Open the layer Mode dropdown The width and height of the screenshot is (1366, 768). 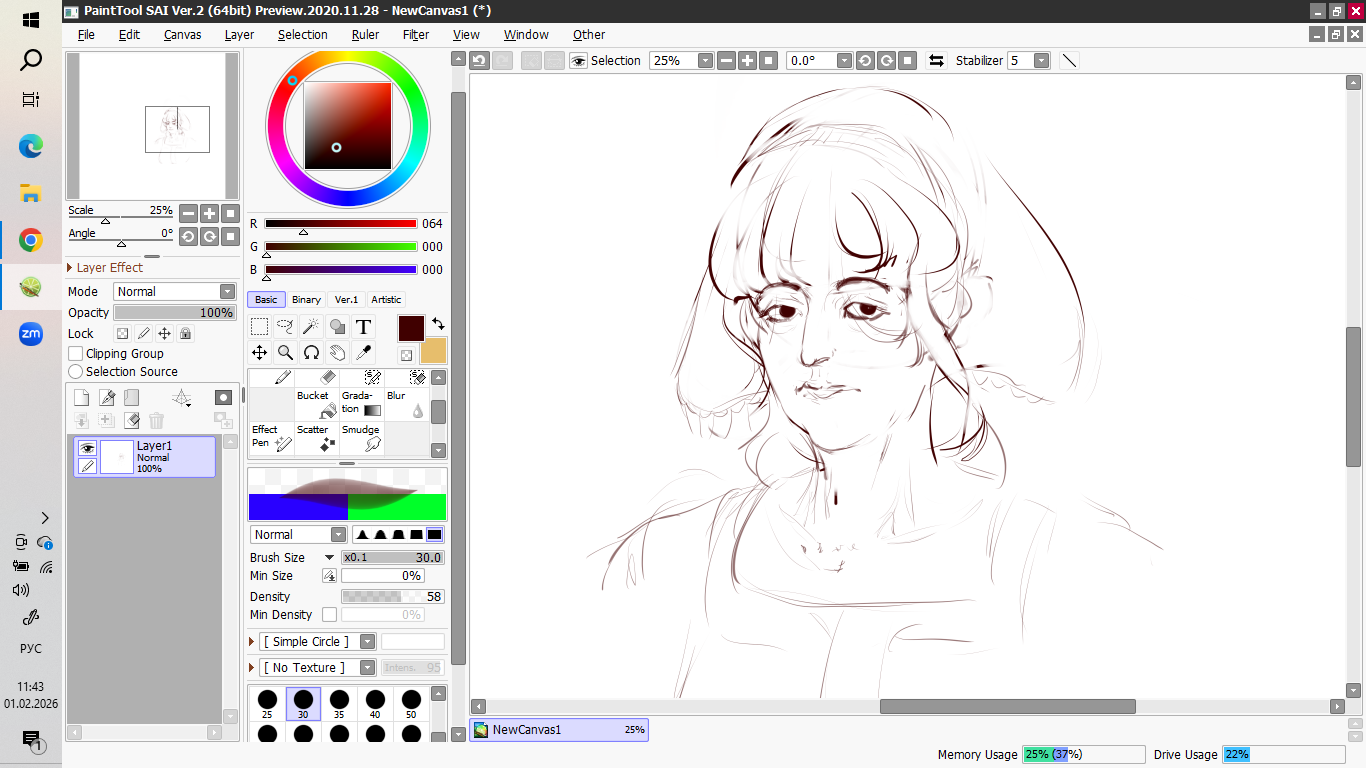[x=174, y=292]
